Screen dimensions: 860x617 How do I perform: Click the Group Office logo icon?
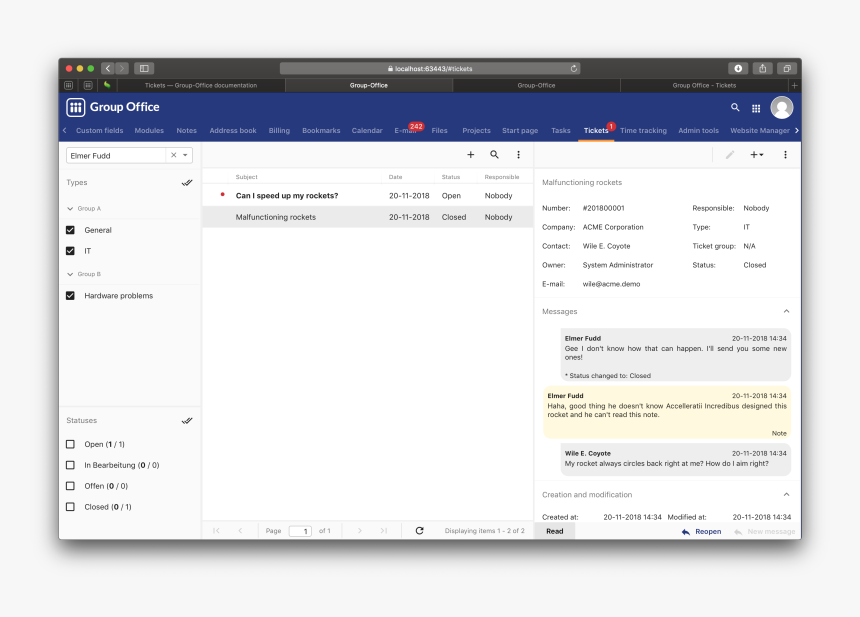coord(76,107)
